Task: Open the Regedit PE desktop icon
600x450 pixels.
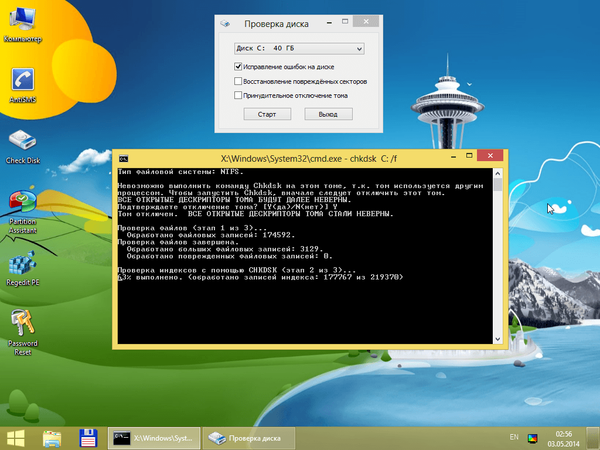Action: (23, 268)
